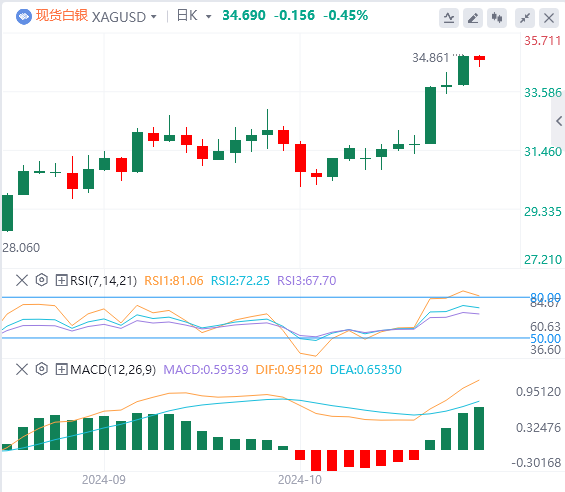Screen dimensions: 565x492
Task: Expand the MACD panel plus icon
Action: point(62,369)
